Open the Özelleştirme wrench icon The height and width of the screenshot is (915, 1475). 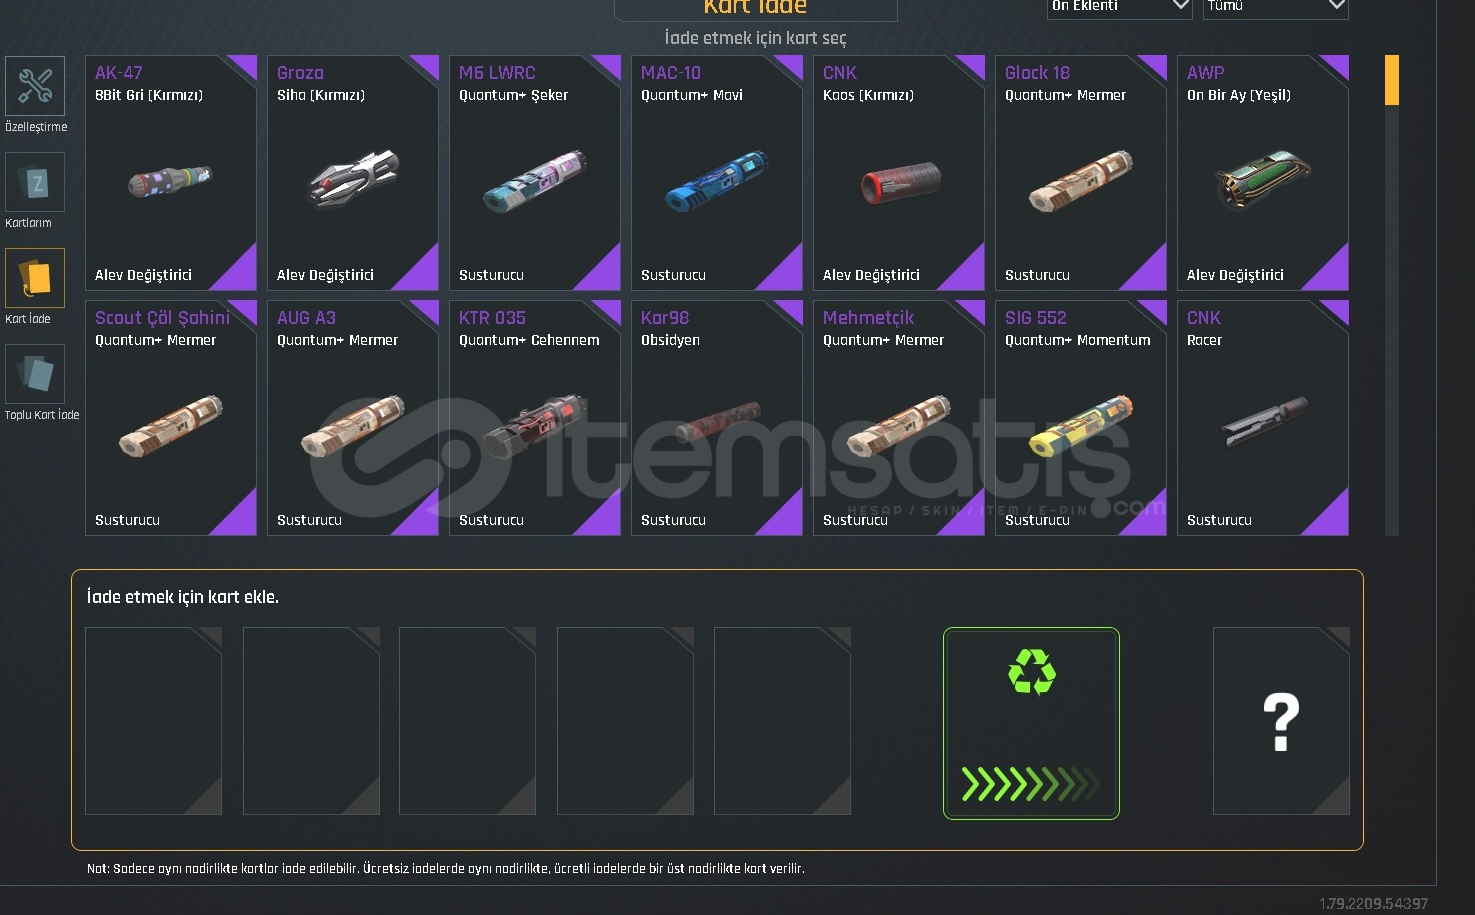(x=35, y=86)
